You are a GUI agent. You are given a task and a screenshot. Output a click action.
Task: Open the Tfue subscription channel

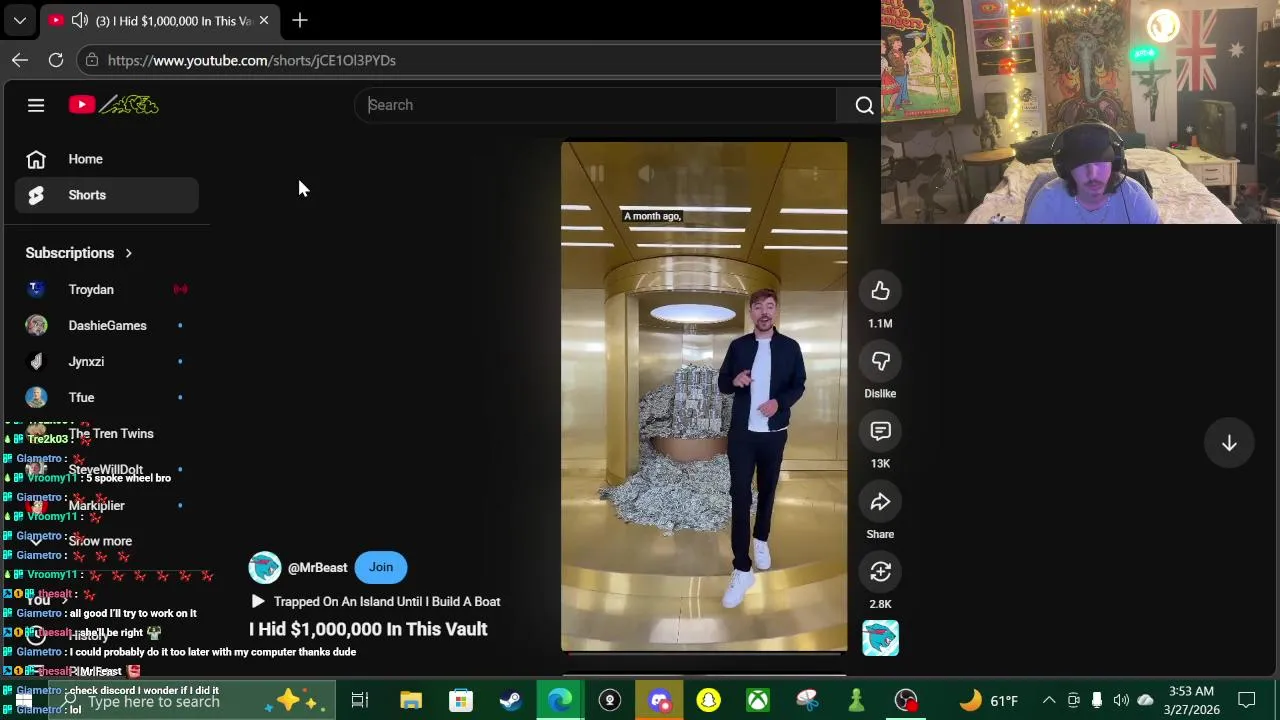point(107,397)
